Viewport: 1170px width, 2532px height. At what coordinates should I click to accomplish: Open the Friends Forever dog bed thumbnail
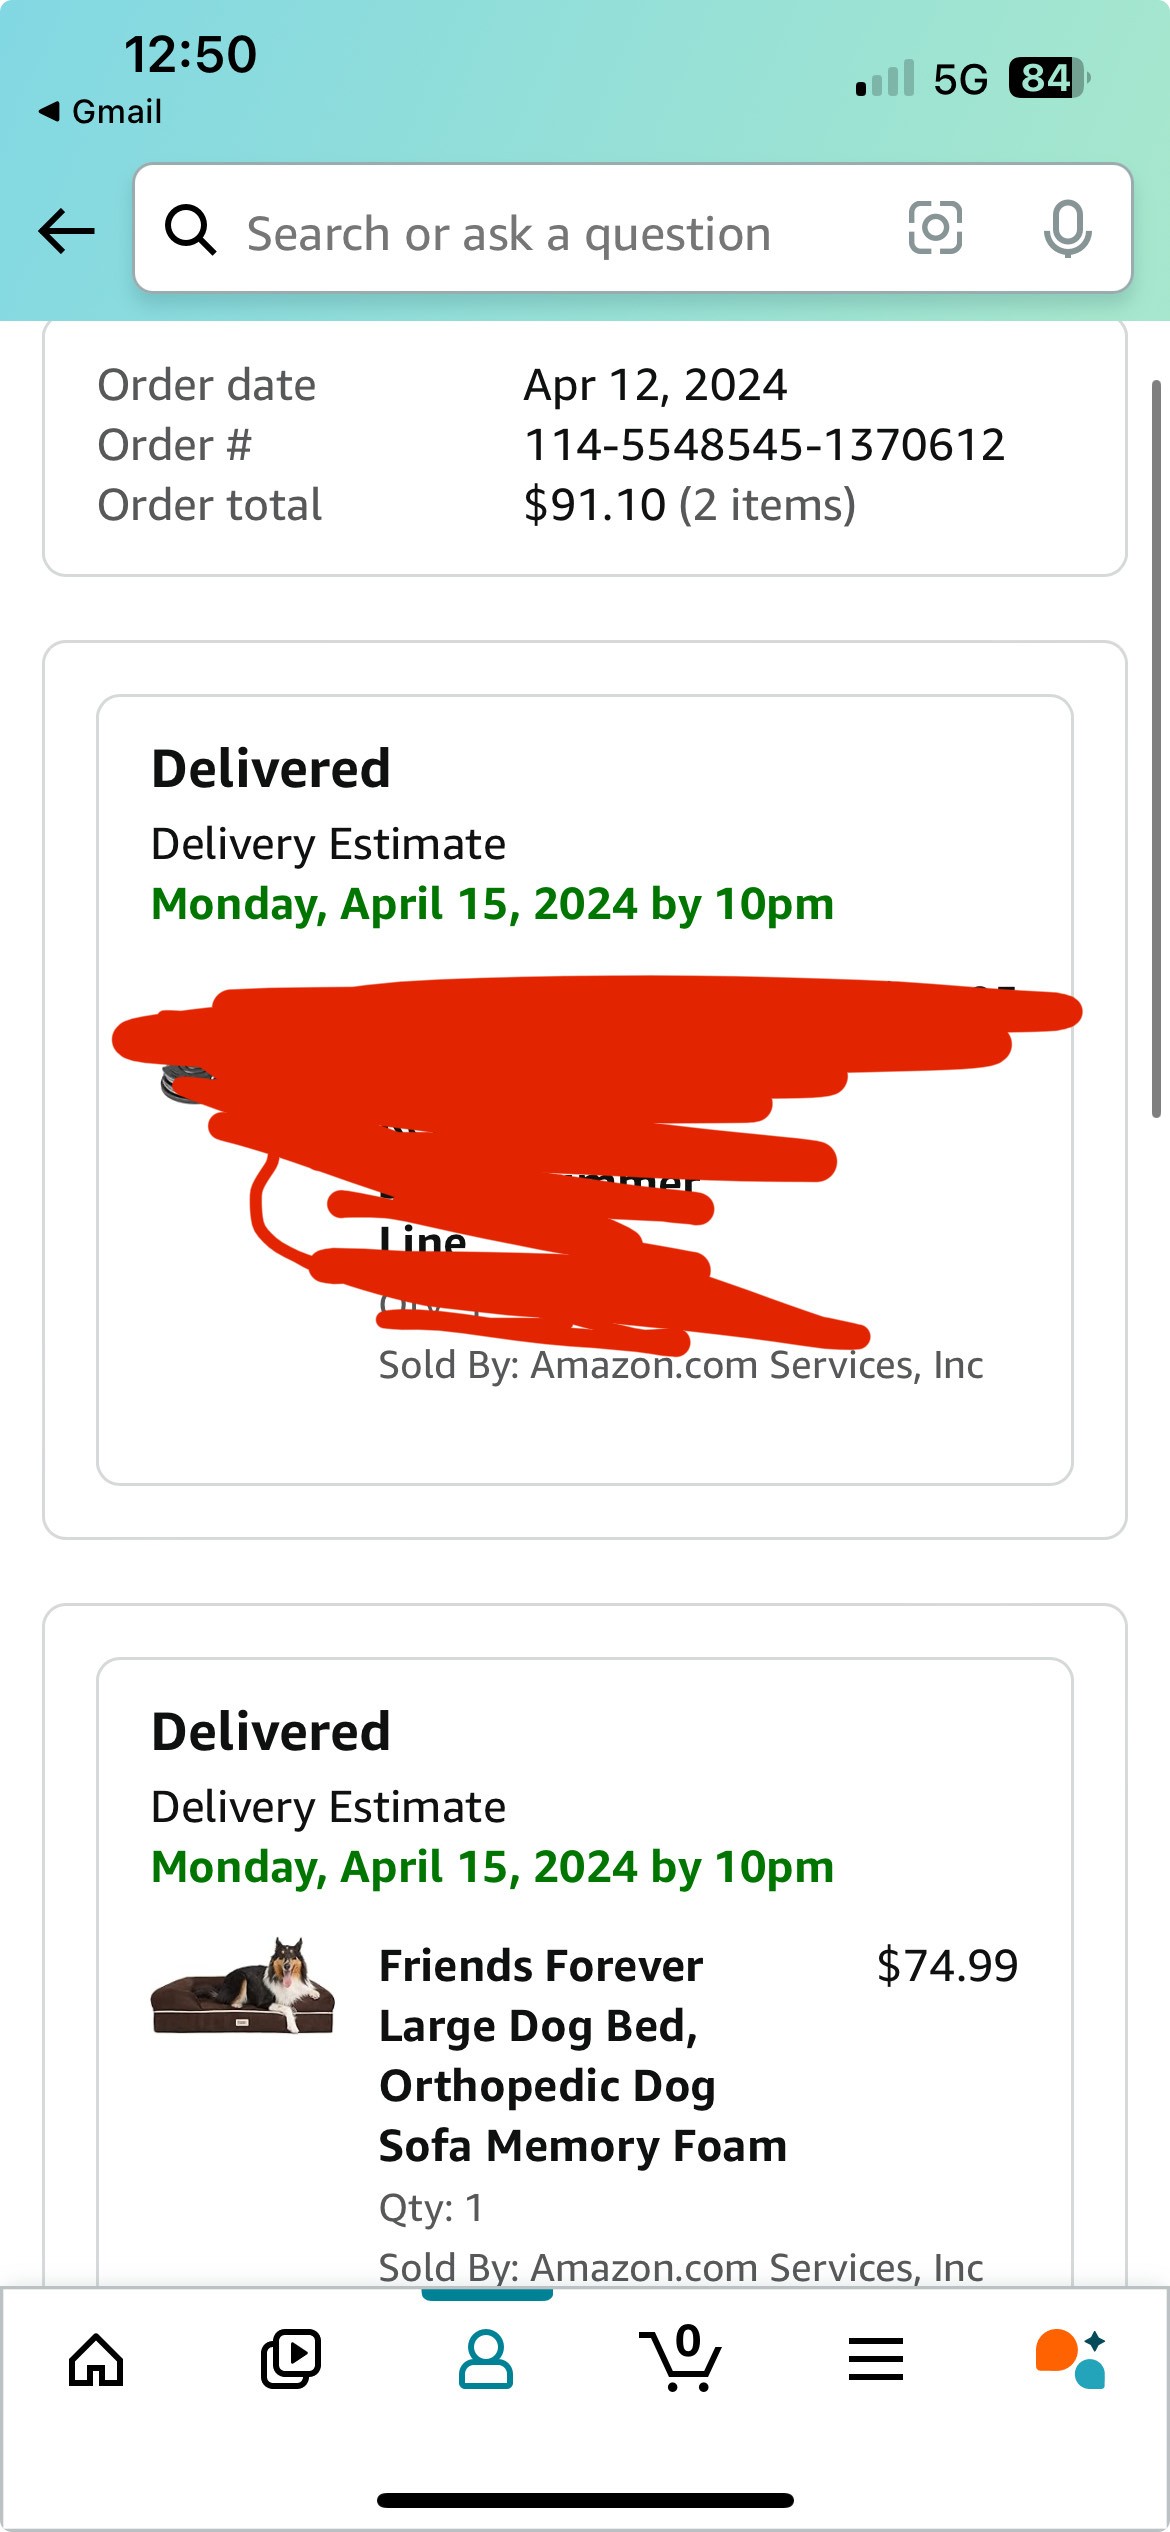[x=243, y=1986]
